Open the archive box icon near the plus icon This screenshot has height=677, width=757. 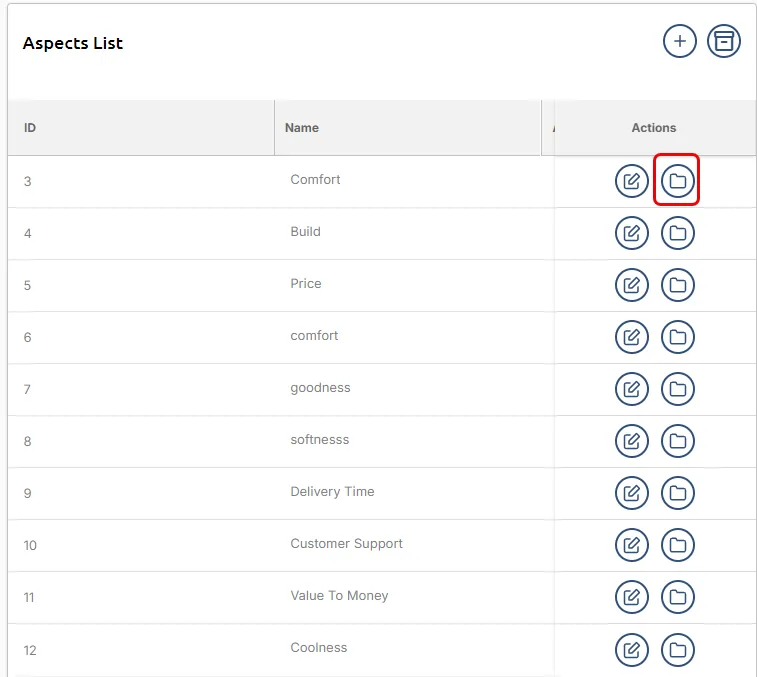point(723,41)
